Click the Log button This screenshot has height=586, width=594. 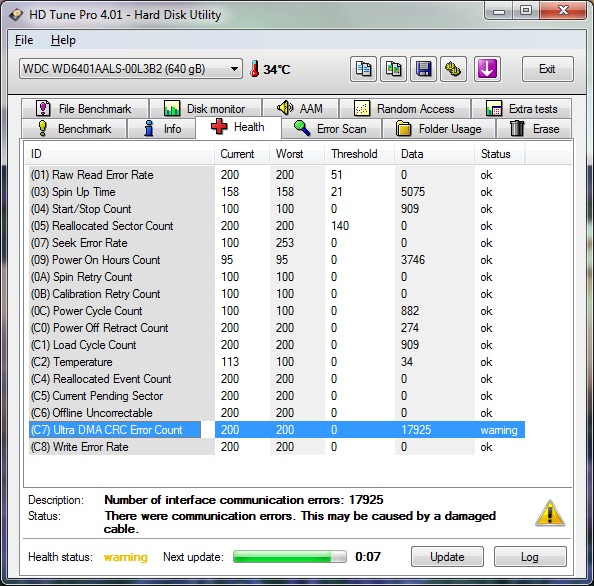(530, 556)
